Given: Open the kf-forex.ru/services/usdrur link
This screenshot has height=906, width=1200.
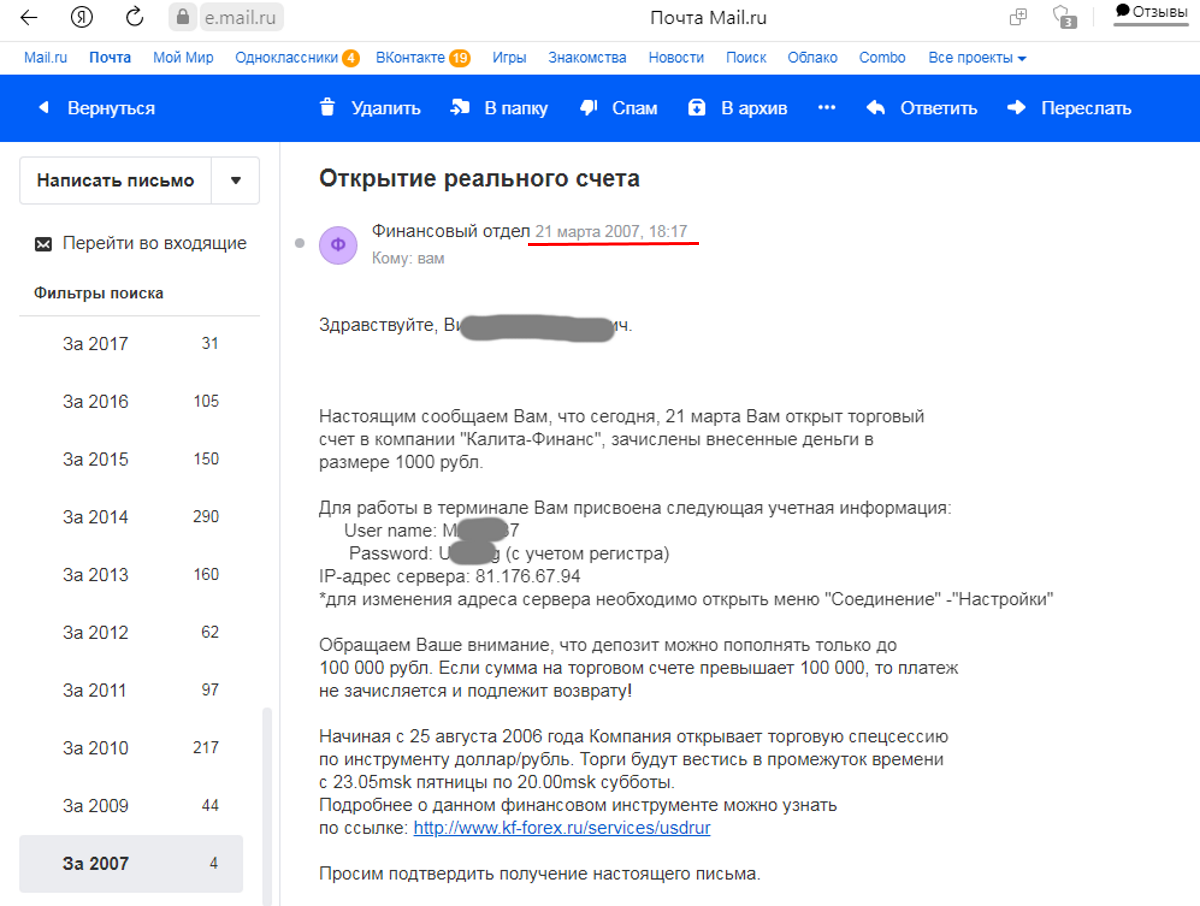Looking at the screenshot, I should (x=562, y=829).
